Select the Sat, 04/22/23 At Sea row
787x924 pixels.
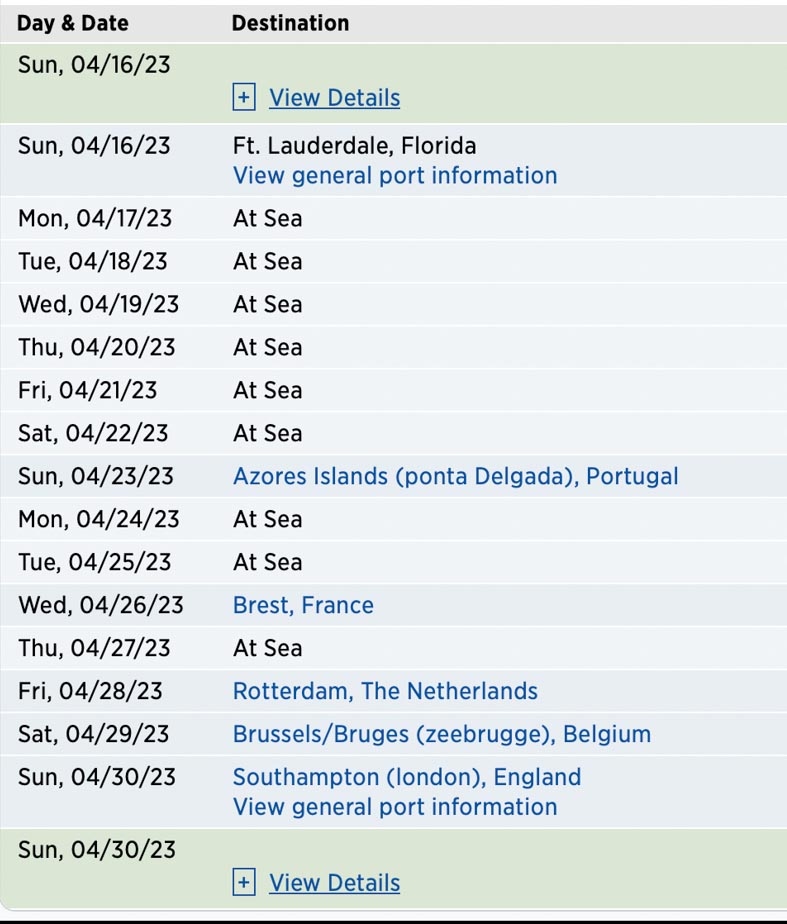coord(394,433)
